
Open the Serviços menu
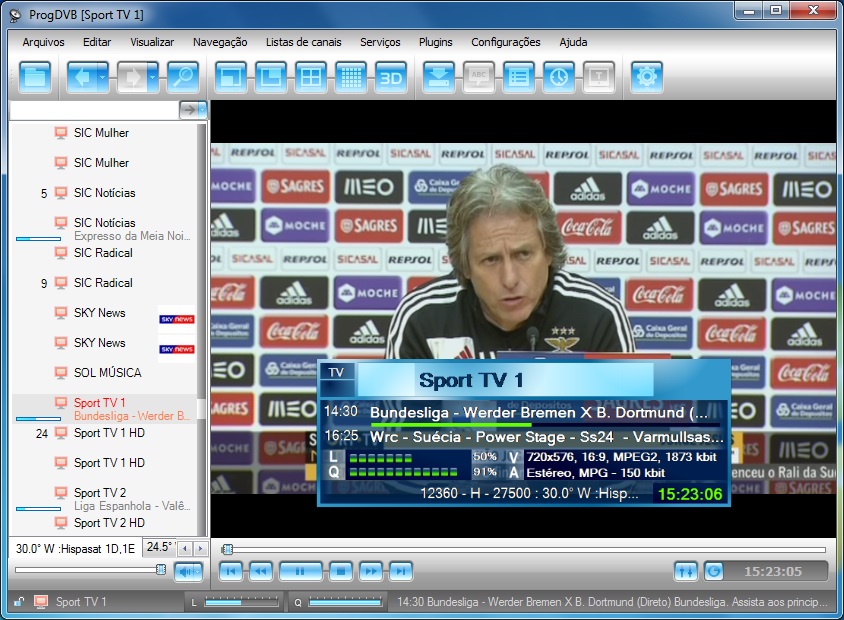pos(380,42)
